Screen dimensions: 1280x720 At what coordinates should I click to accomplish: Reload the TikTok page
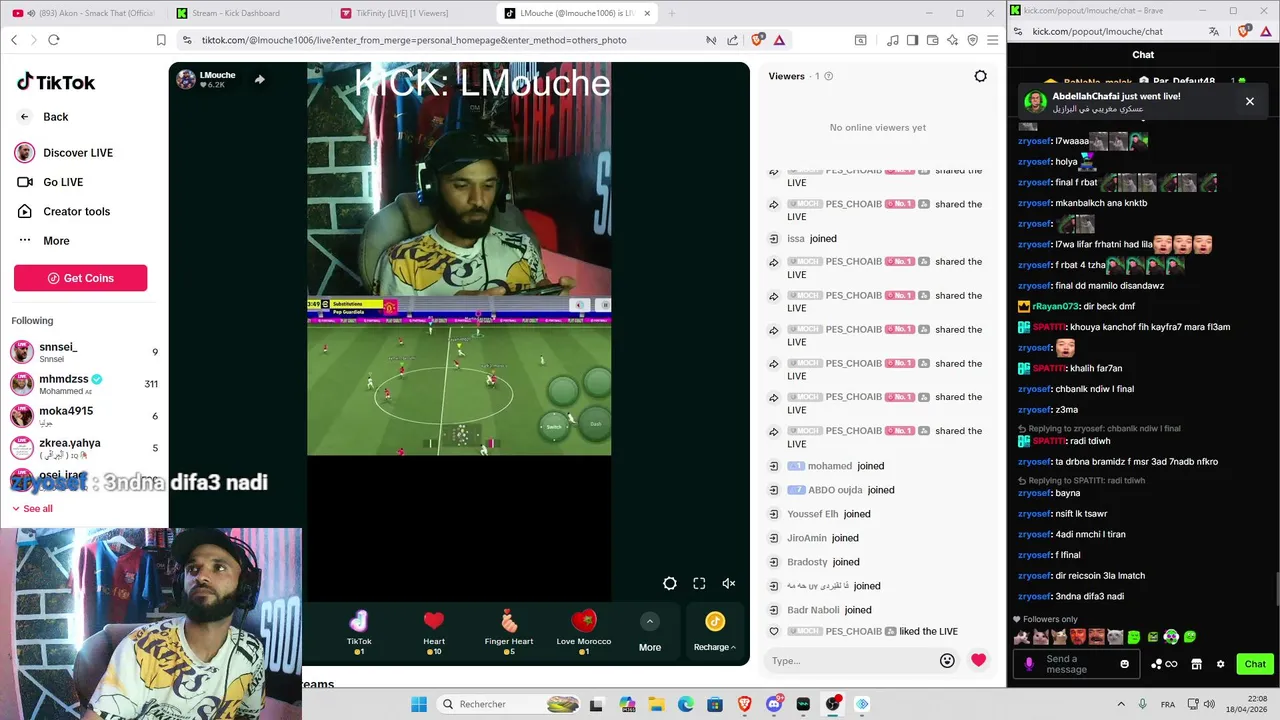(53, 40)
